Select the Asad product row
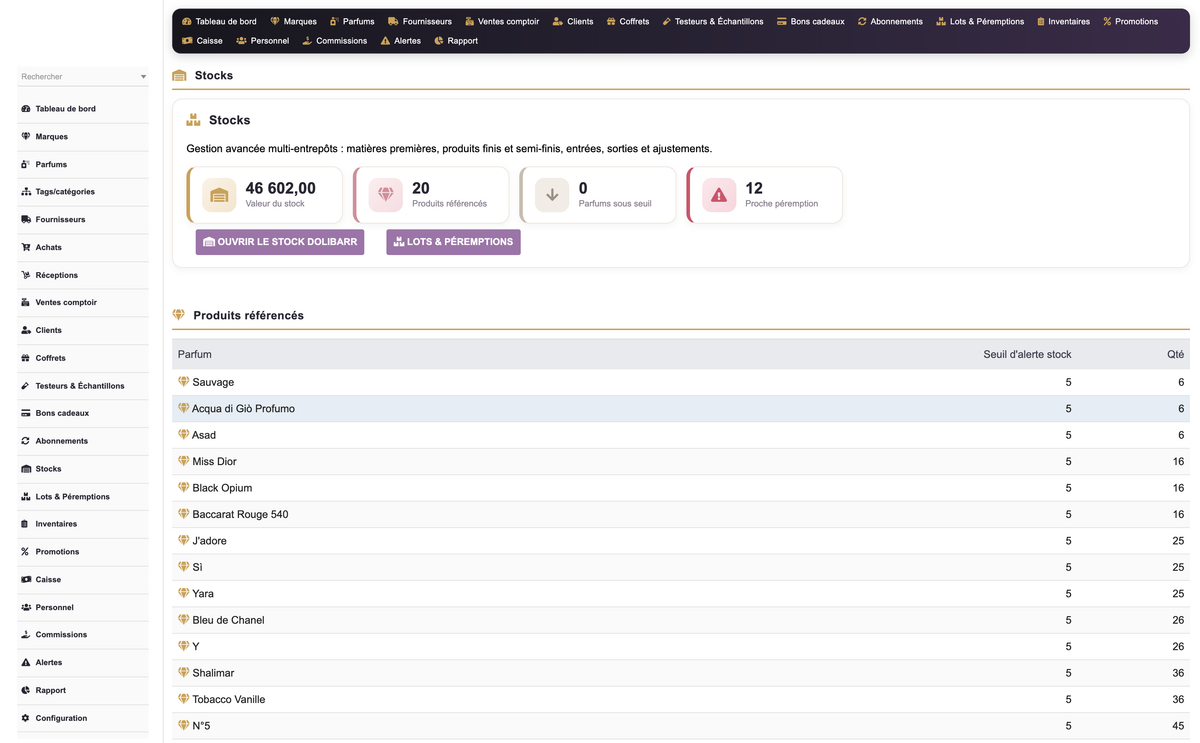 [681, 435]
